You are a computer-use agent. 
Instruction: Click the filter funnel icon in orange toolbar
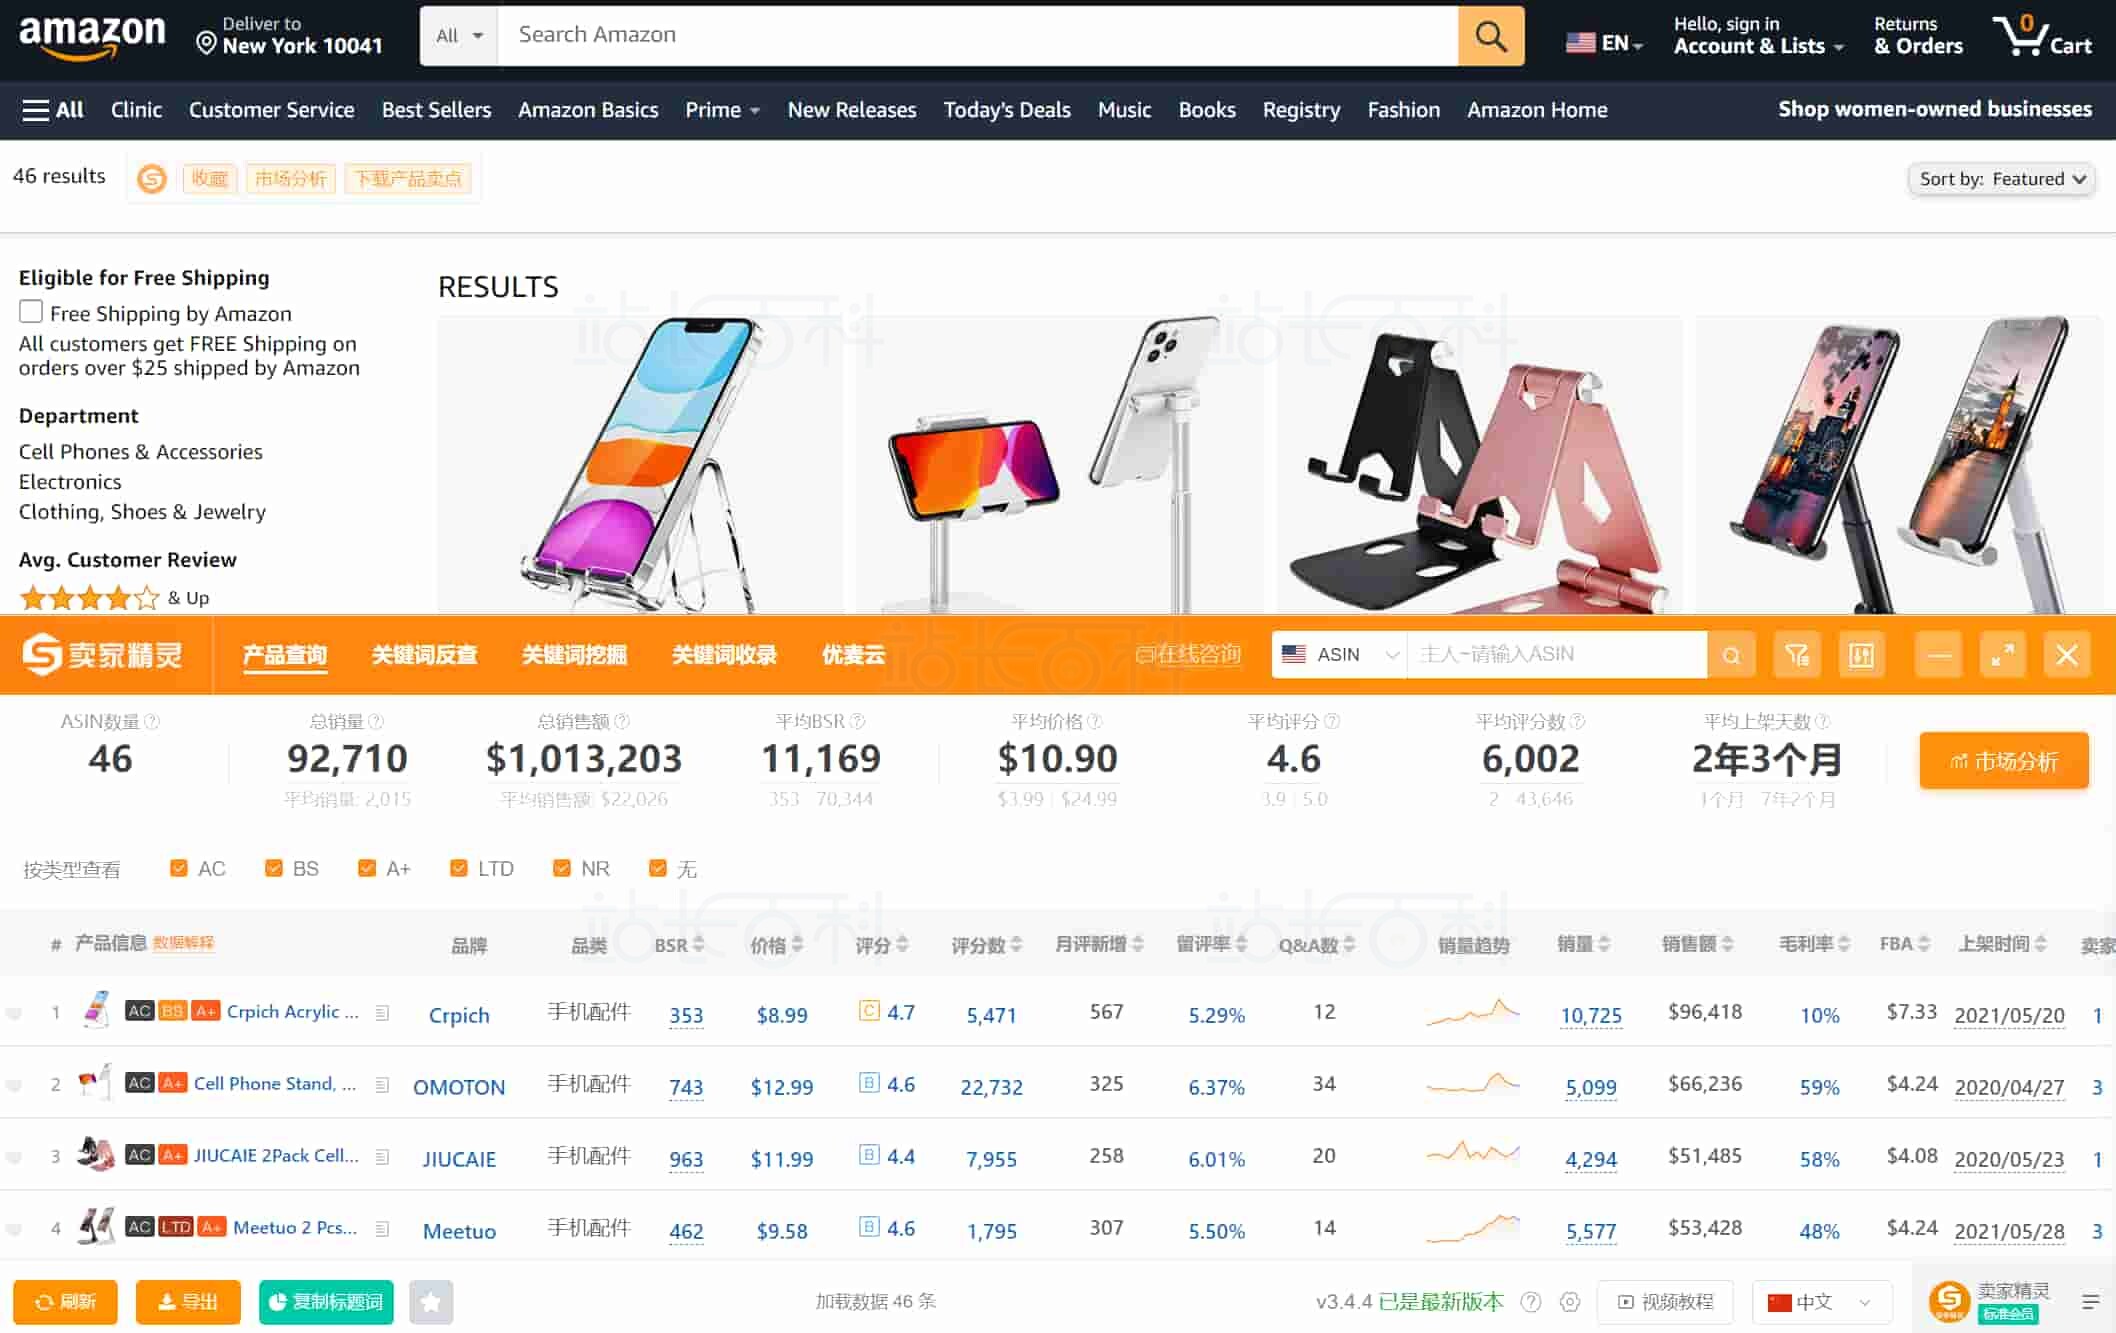click(1797, 655)
